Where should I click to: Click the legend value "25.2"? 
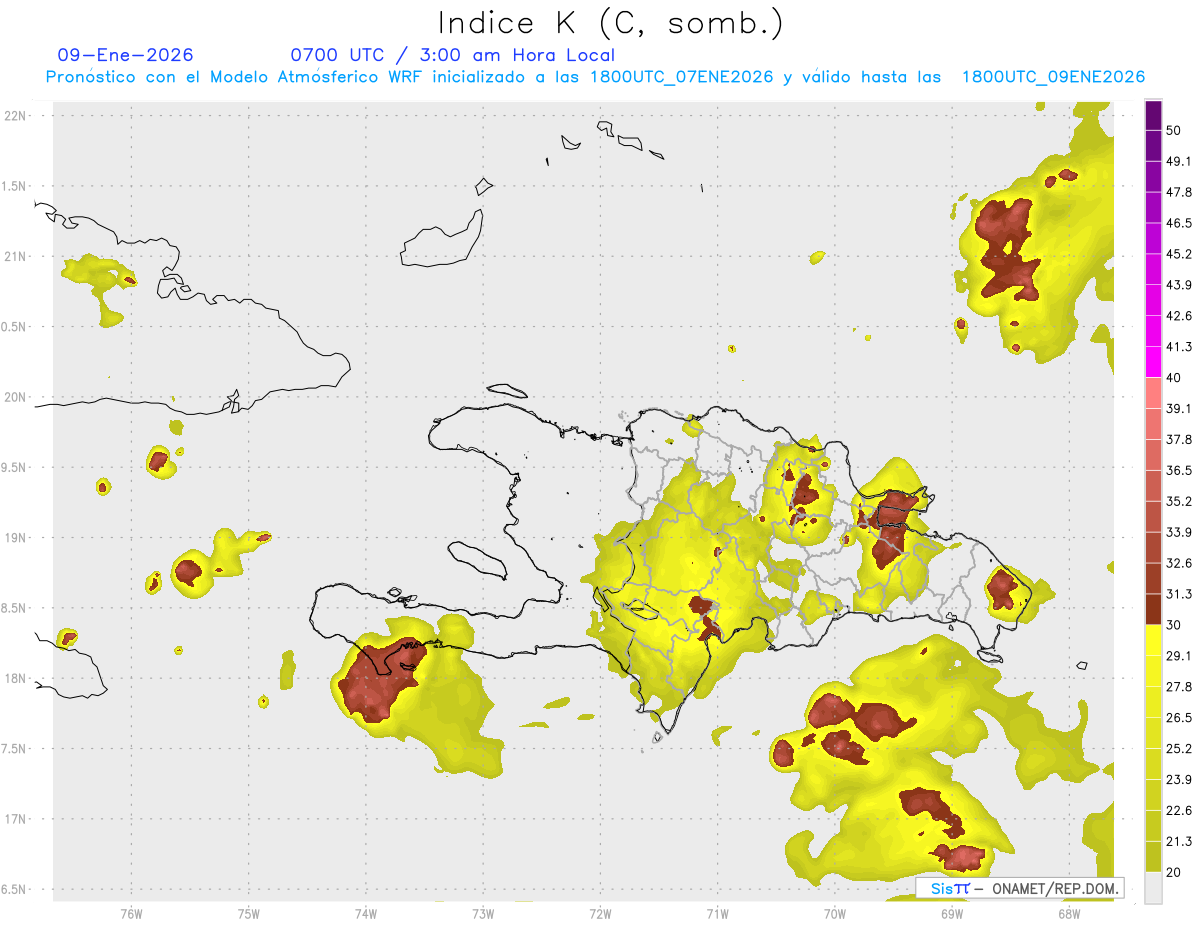click(x=1179, y=748)
